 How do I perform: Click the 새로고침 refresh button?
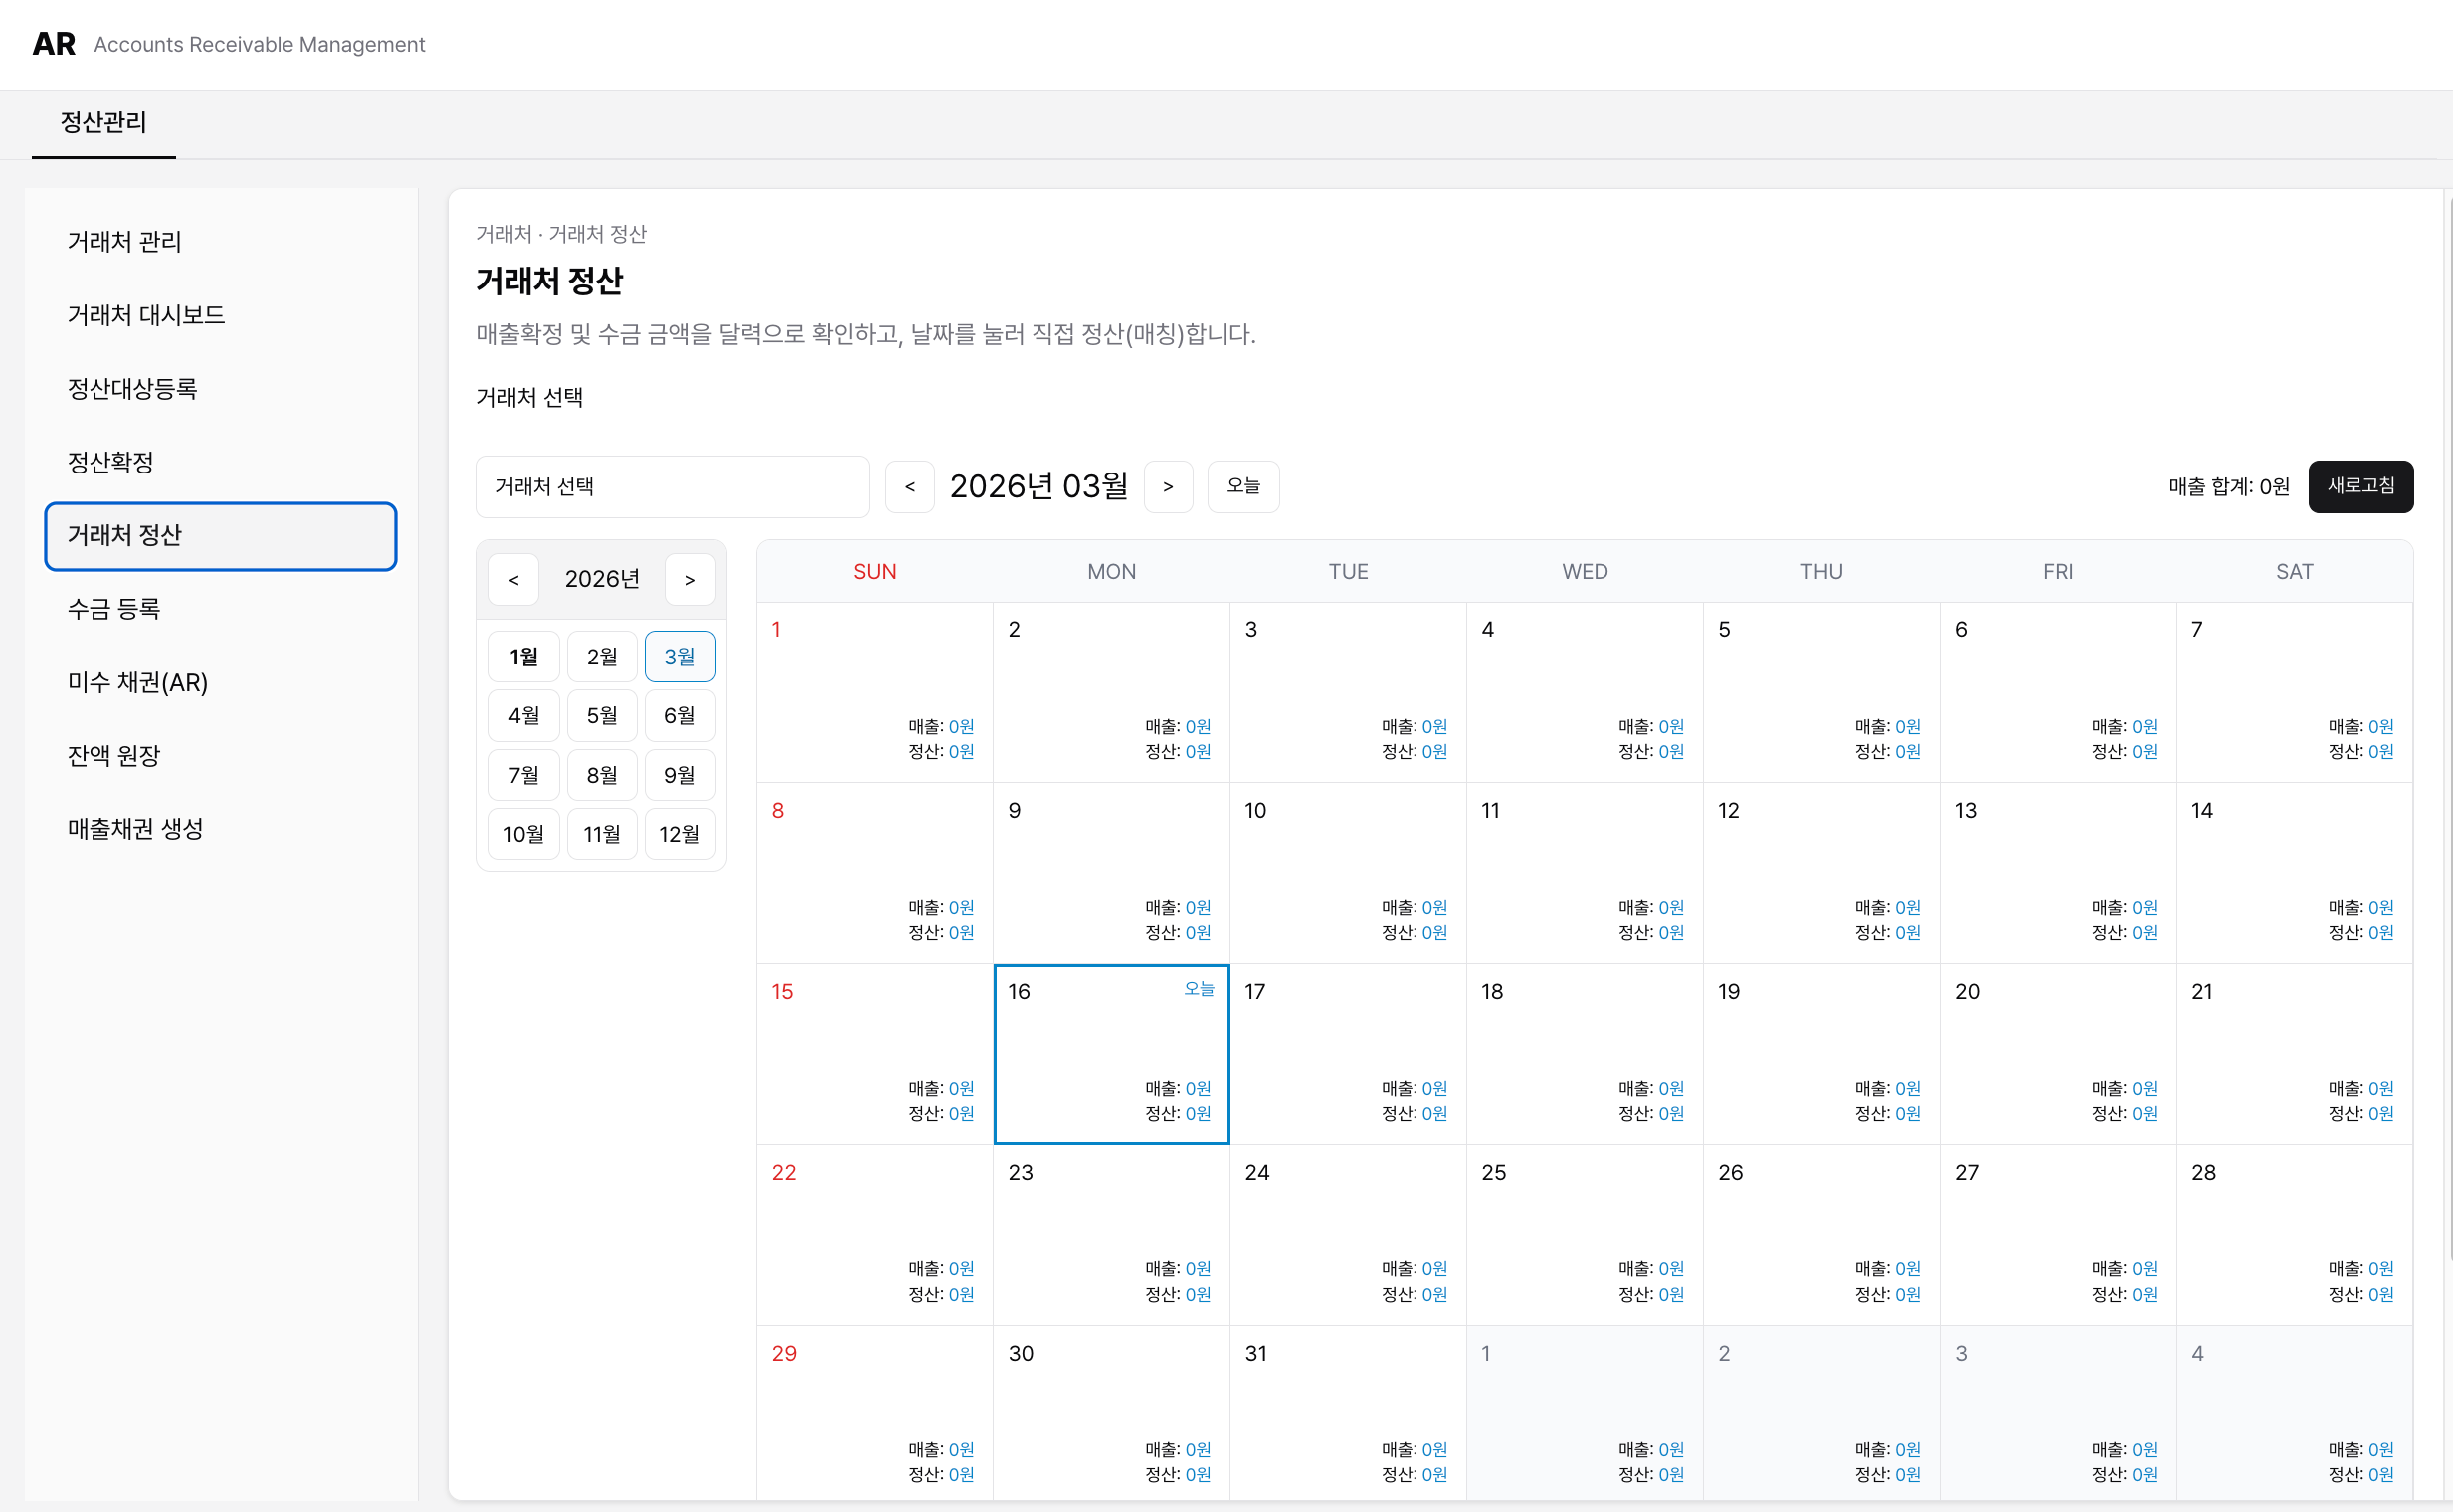(2360, 486)
